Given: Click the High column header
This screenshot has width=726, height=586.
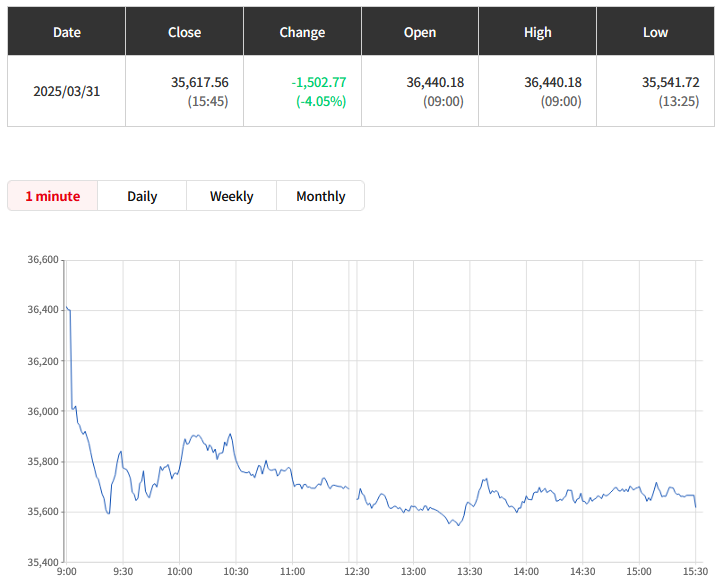Looking at the screenshot, I should pyautogui.click(x=538, y=32).
